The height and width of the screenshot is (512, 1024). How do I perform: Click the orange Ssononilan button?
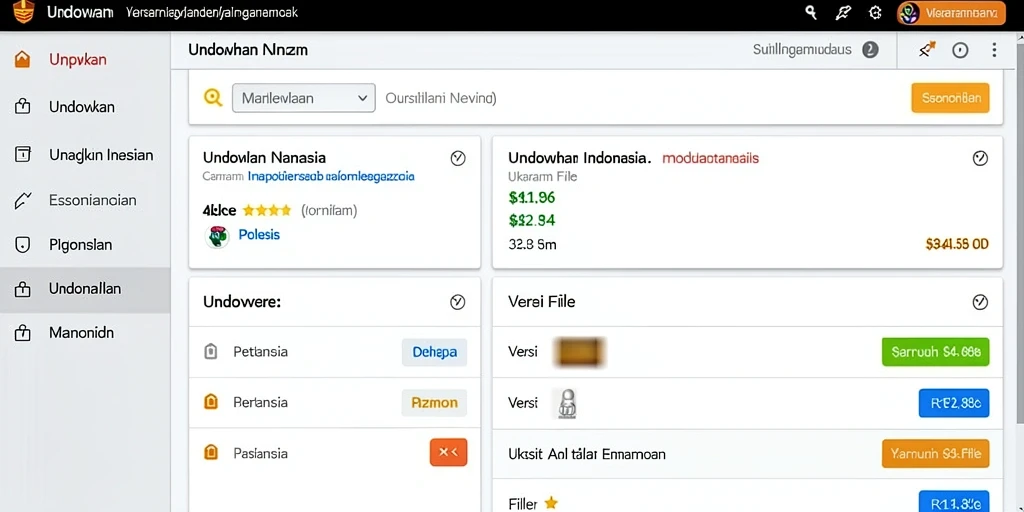coord(950,98)
